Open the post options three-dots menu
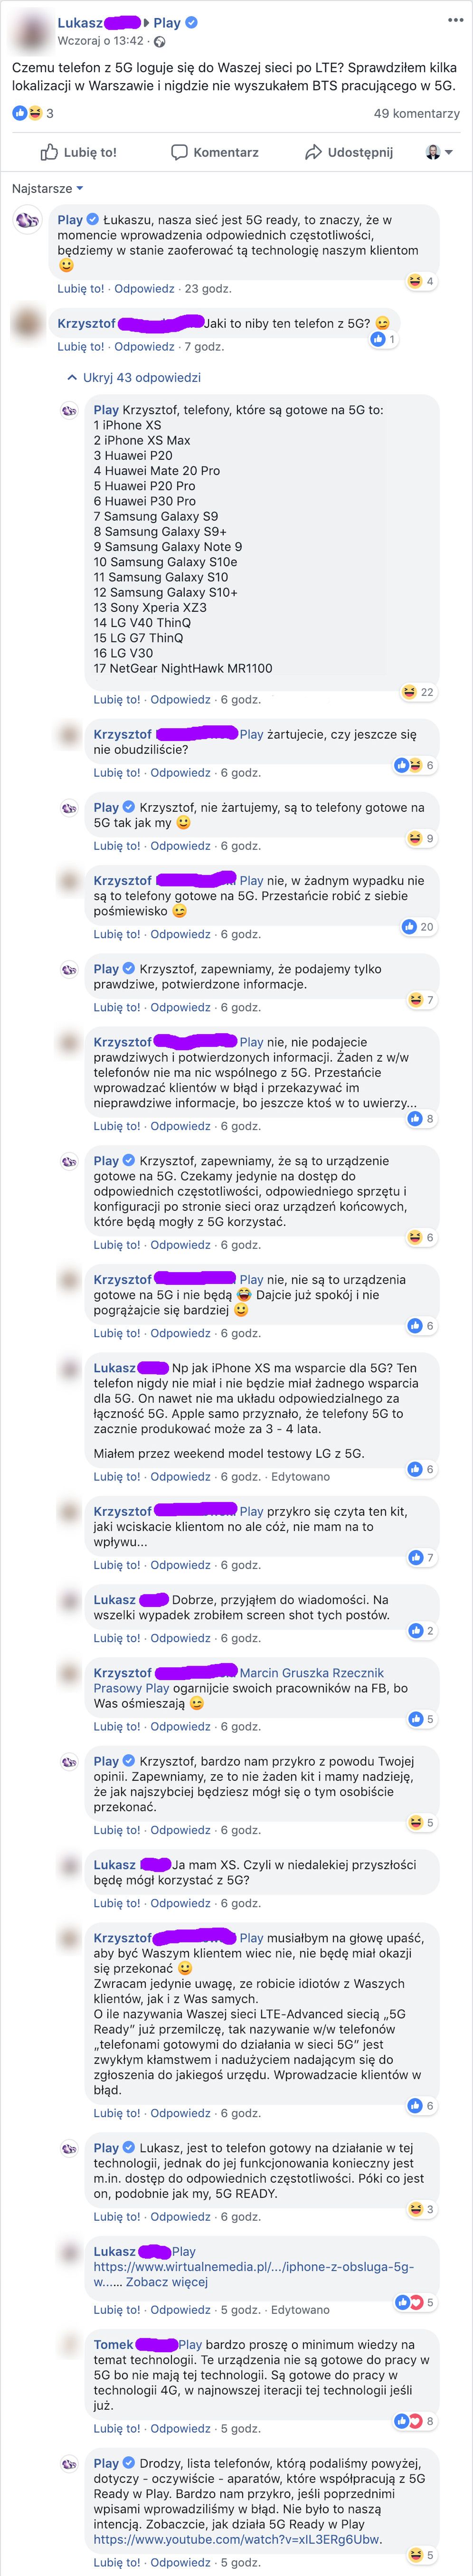This screenshot has height=2576, width=473. pyautogui.click(x=455, y=20)
